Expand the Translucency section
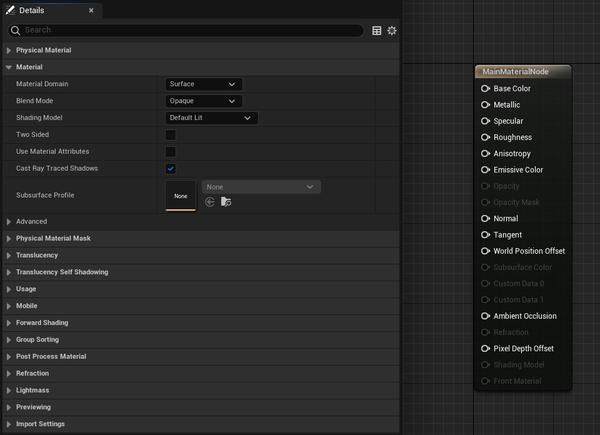The height and width of the screenshot is (435, 600). coord(8,256)
